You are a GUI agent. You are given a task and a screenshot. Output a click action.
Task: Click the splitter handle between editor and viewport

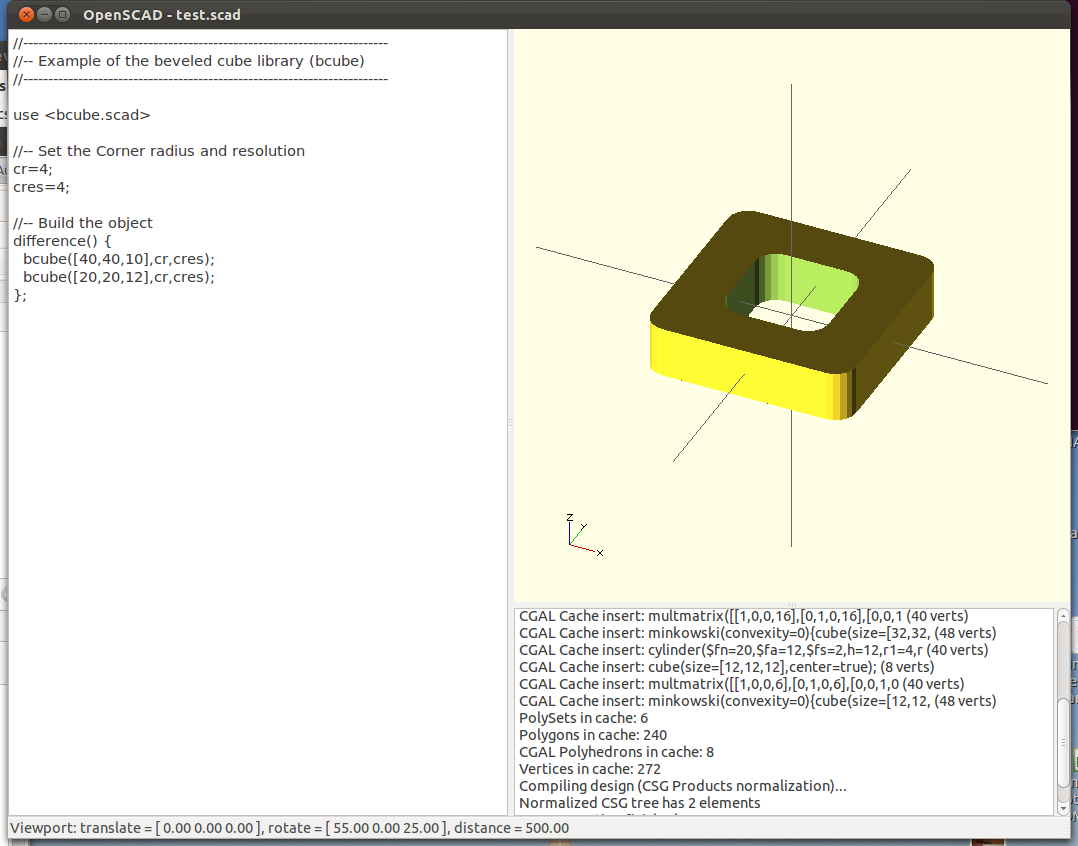[510, 423]
